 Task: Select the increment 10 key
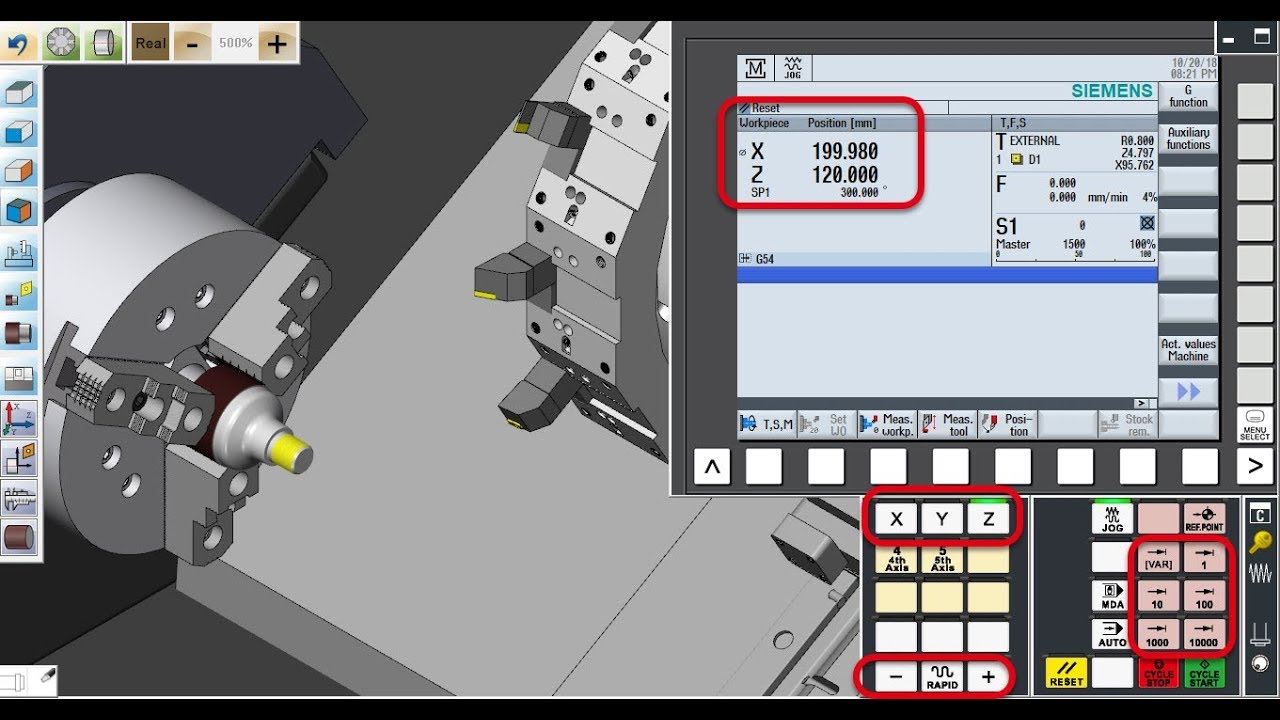[x=1158, y=597]
